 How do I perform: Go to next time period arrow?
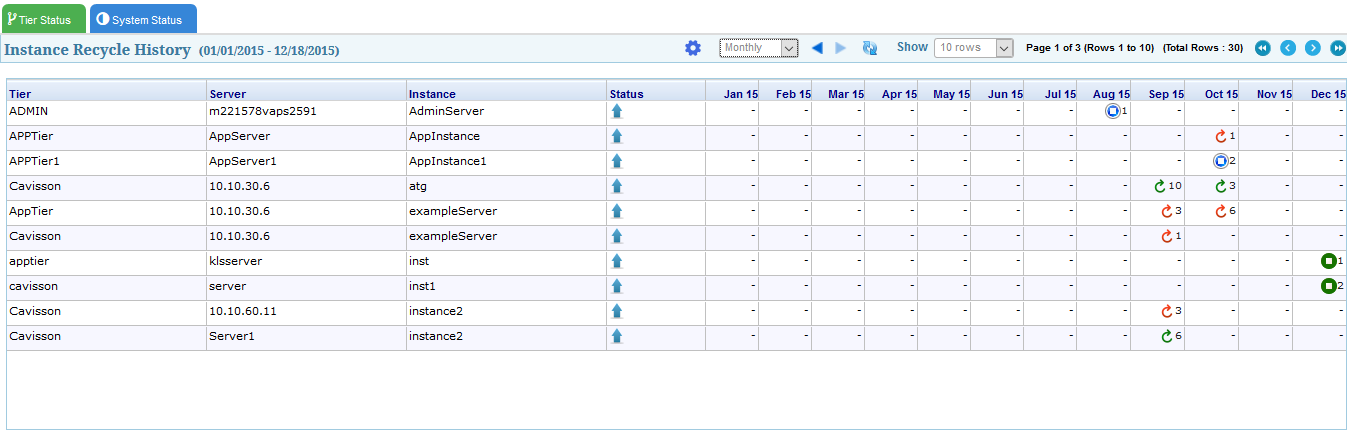click(841, 48)
